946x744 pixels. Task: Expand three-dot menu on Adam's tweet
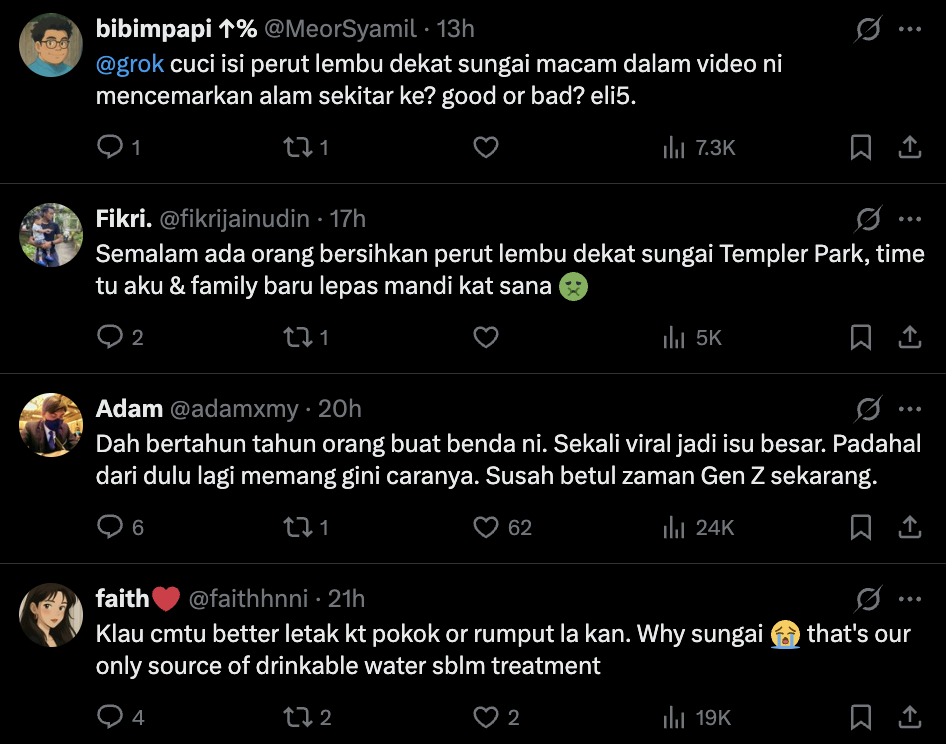(x=909, y=410)
